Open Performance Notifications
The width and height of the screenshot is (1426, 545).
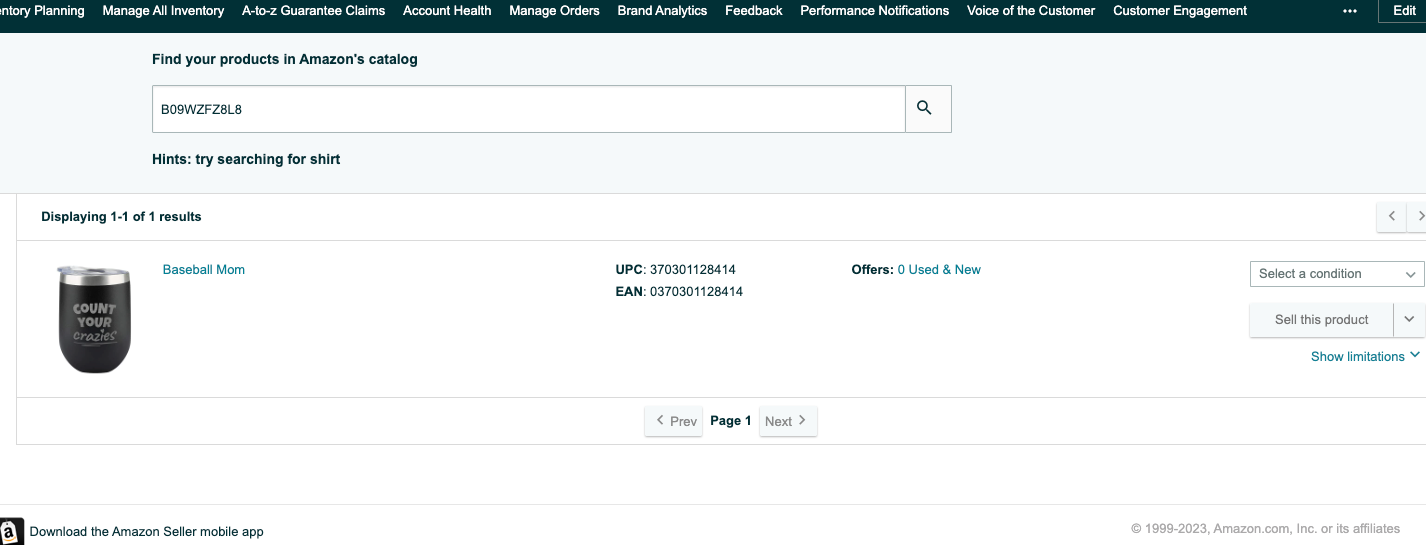pyautogui.click(x=875, y=11)
